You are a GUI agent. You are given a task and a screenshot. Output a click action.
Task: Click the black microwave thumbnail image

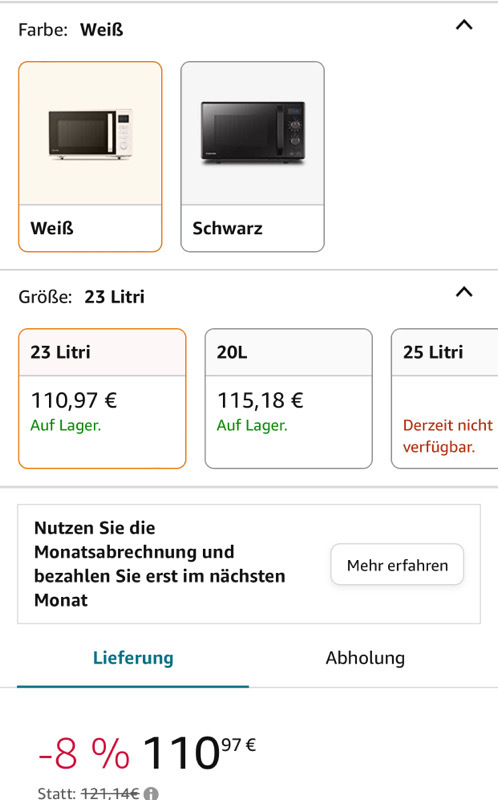click(x=253, y=133)
